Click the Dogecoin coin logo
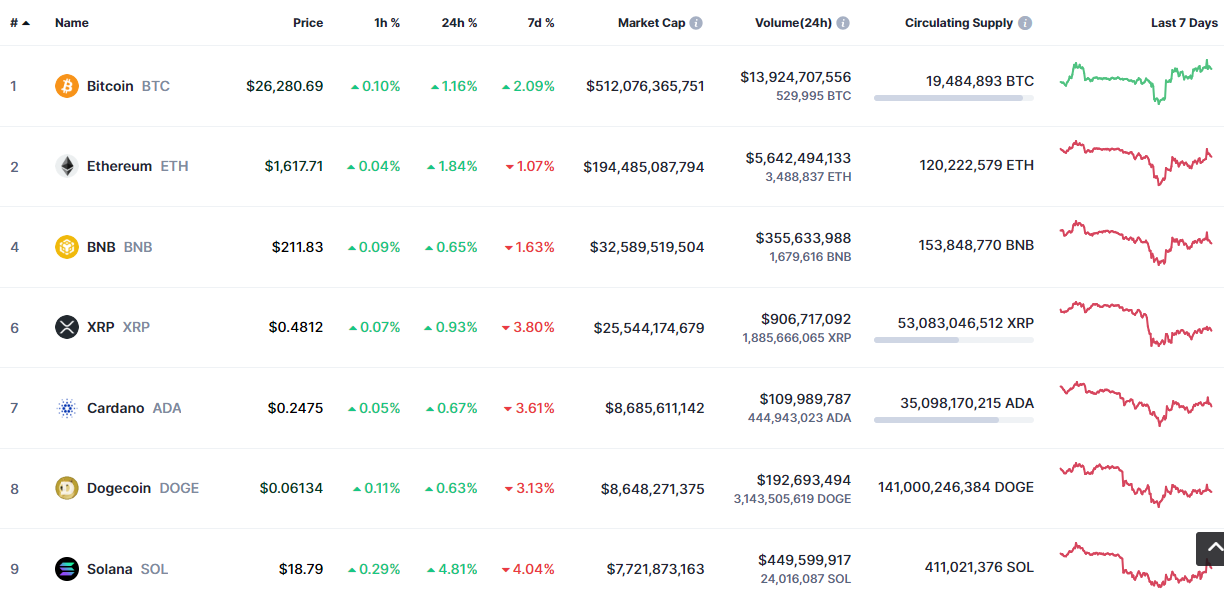The image size is (1224, 598). point(67,488)
